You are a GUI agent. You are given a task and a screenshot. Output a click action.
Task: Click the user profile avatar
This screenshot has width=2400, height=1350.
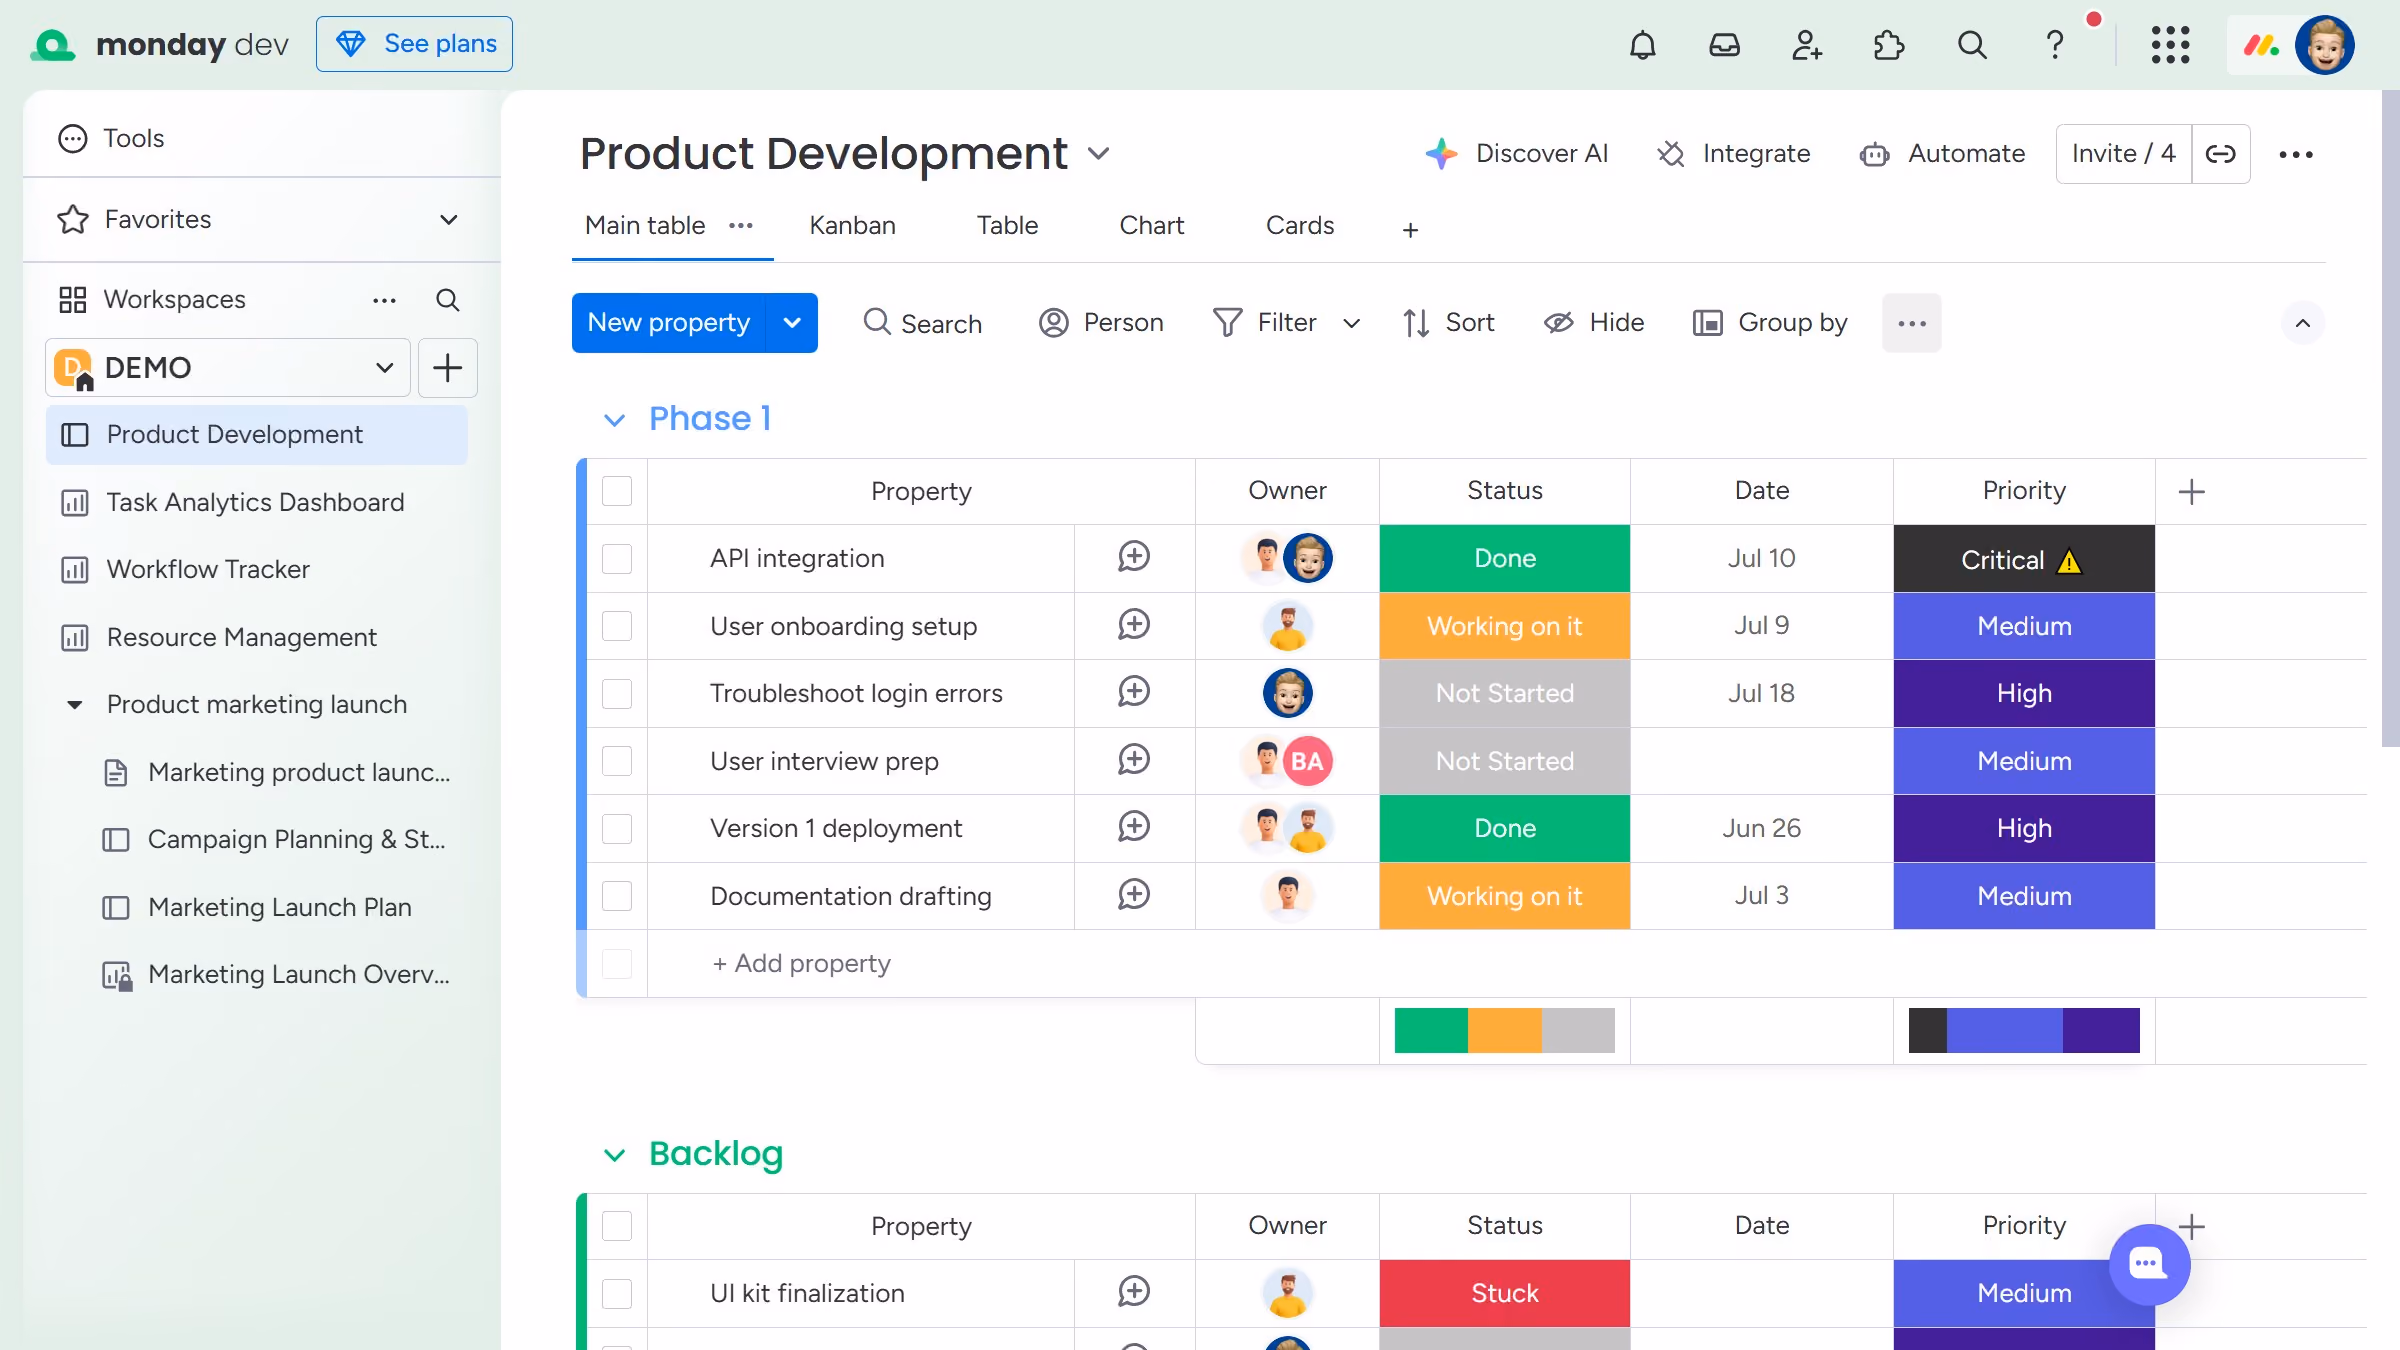(2324, 45)
